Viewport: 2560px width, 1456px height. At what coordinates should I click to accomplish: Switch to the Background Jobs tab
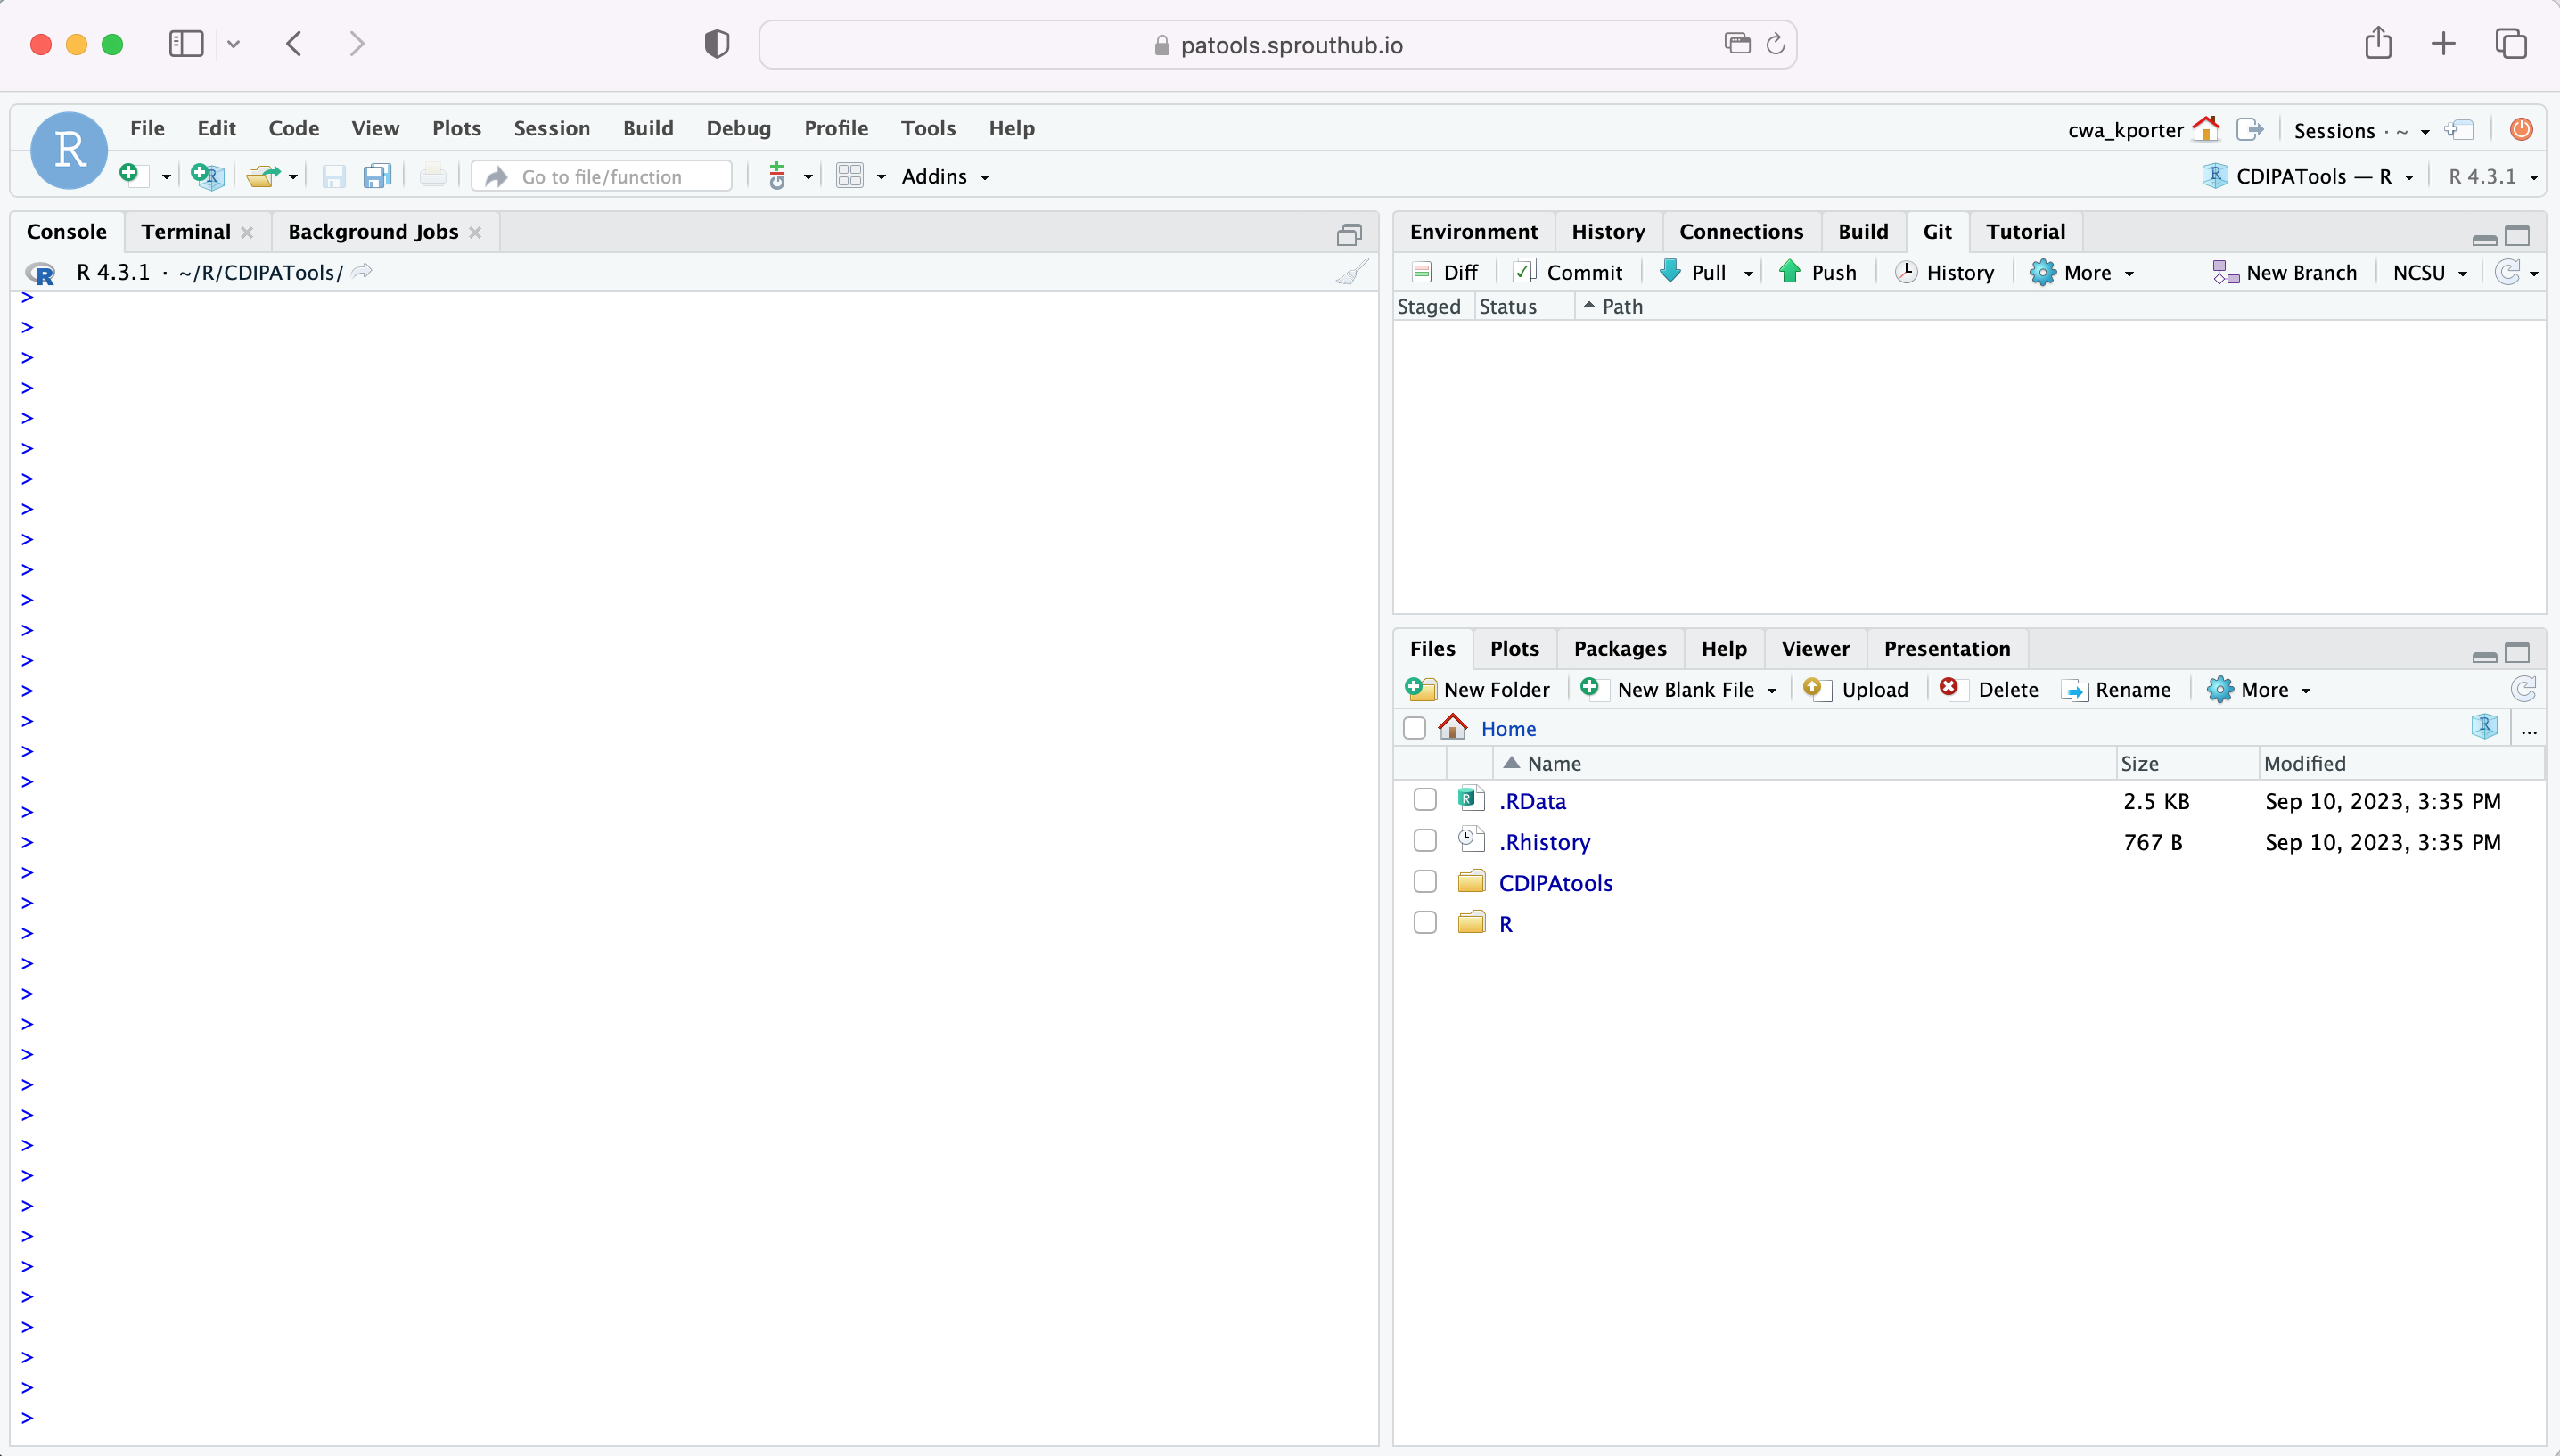[373, 231]
